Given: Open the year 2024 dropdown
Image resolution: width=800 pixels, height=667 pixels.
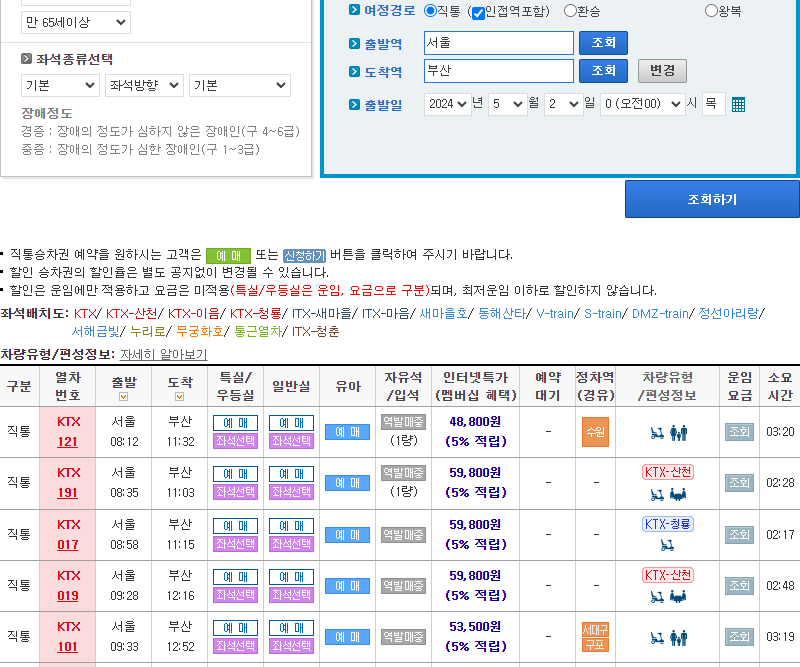Looking at the screenshot, I should 447,104.
